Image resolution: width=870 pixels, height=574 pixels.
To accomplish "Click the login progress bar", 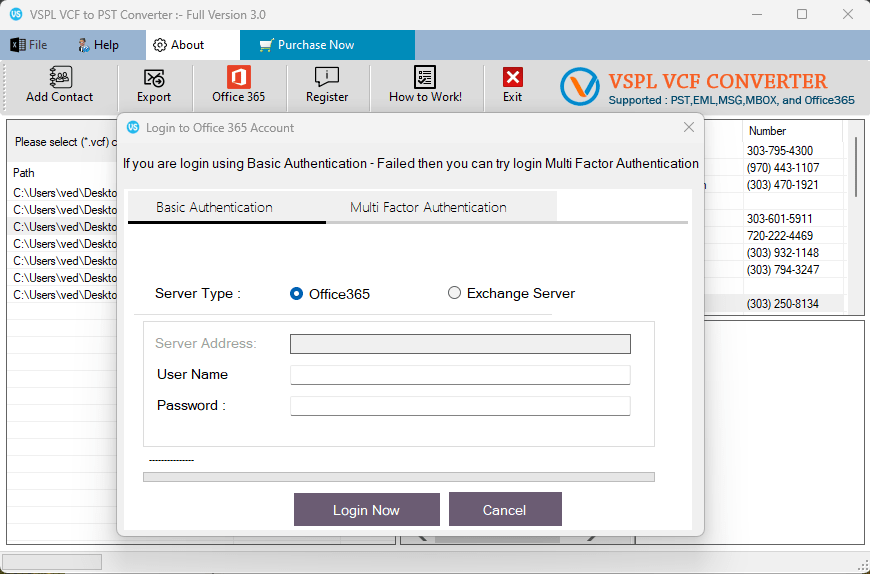I will (x=398, y=477).
